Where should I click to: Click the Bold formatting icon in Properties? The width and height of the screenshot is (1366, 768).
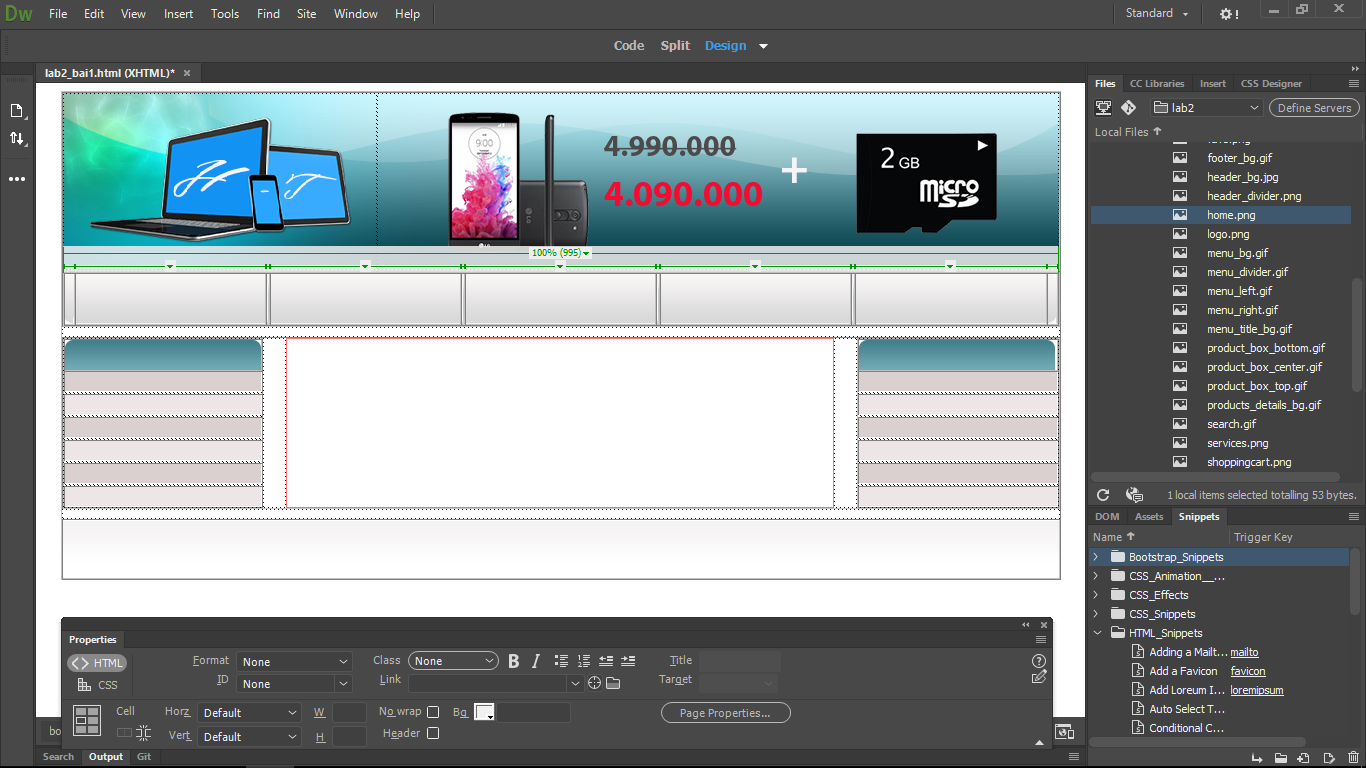pos(514,661)
